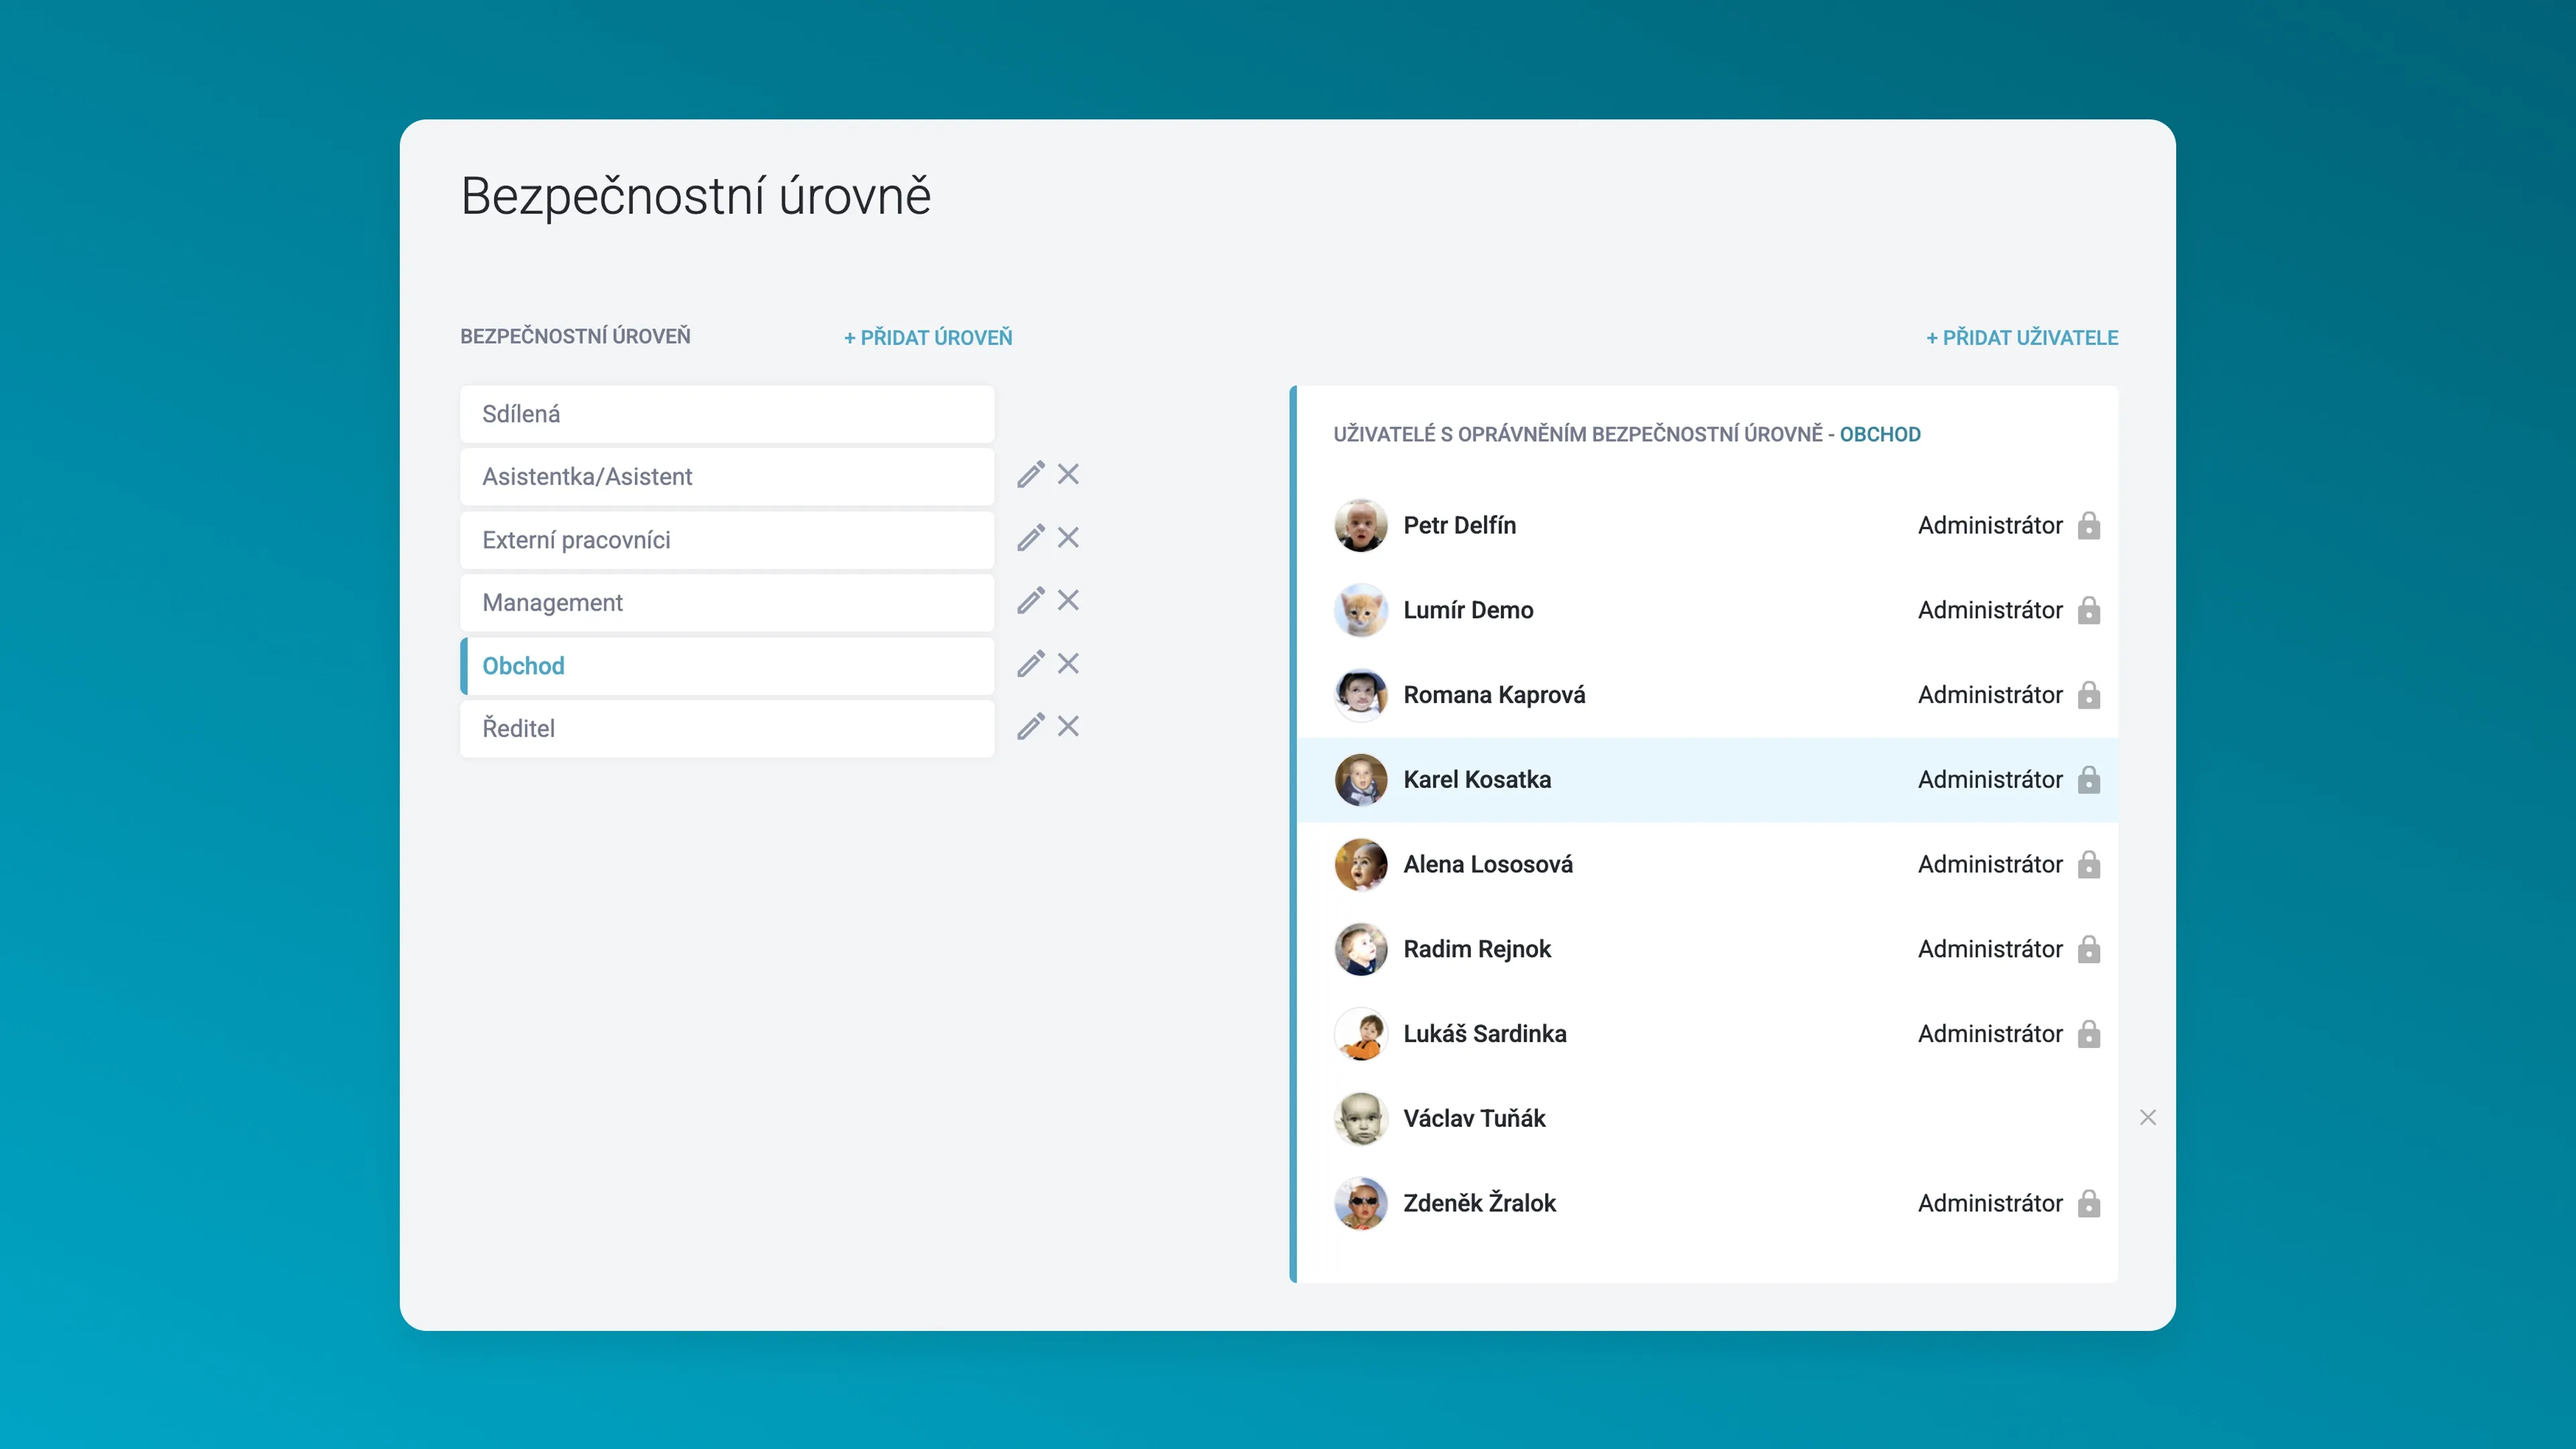The height and width of the screenshot is (1449, 2576).
Task: Open the Externí pracovníci level
Action: 727,540
